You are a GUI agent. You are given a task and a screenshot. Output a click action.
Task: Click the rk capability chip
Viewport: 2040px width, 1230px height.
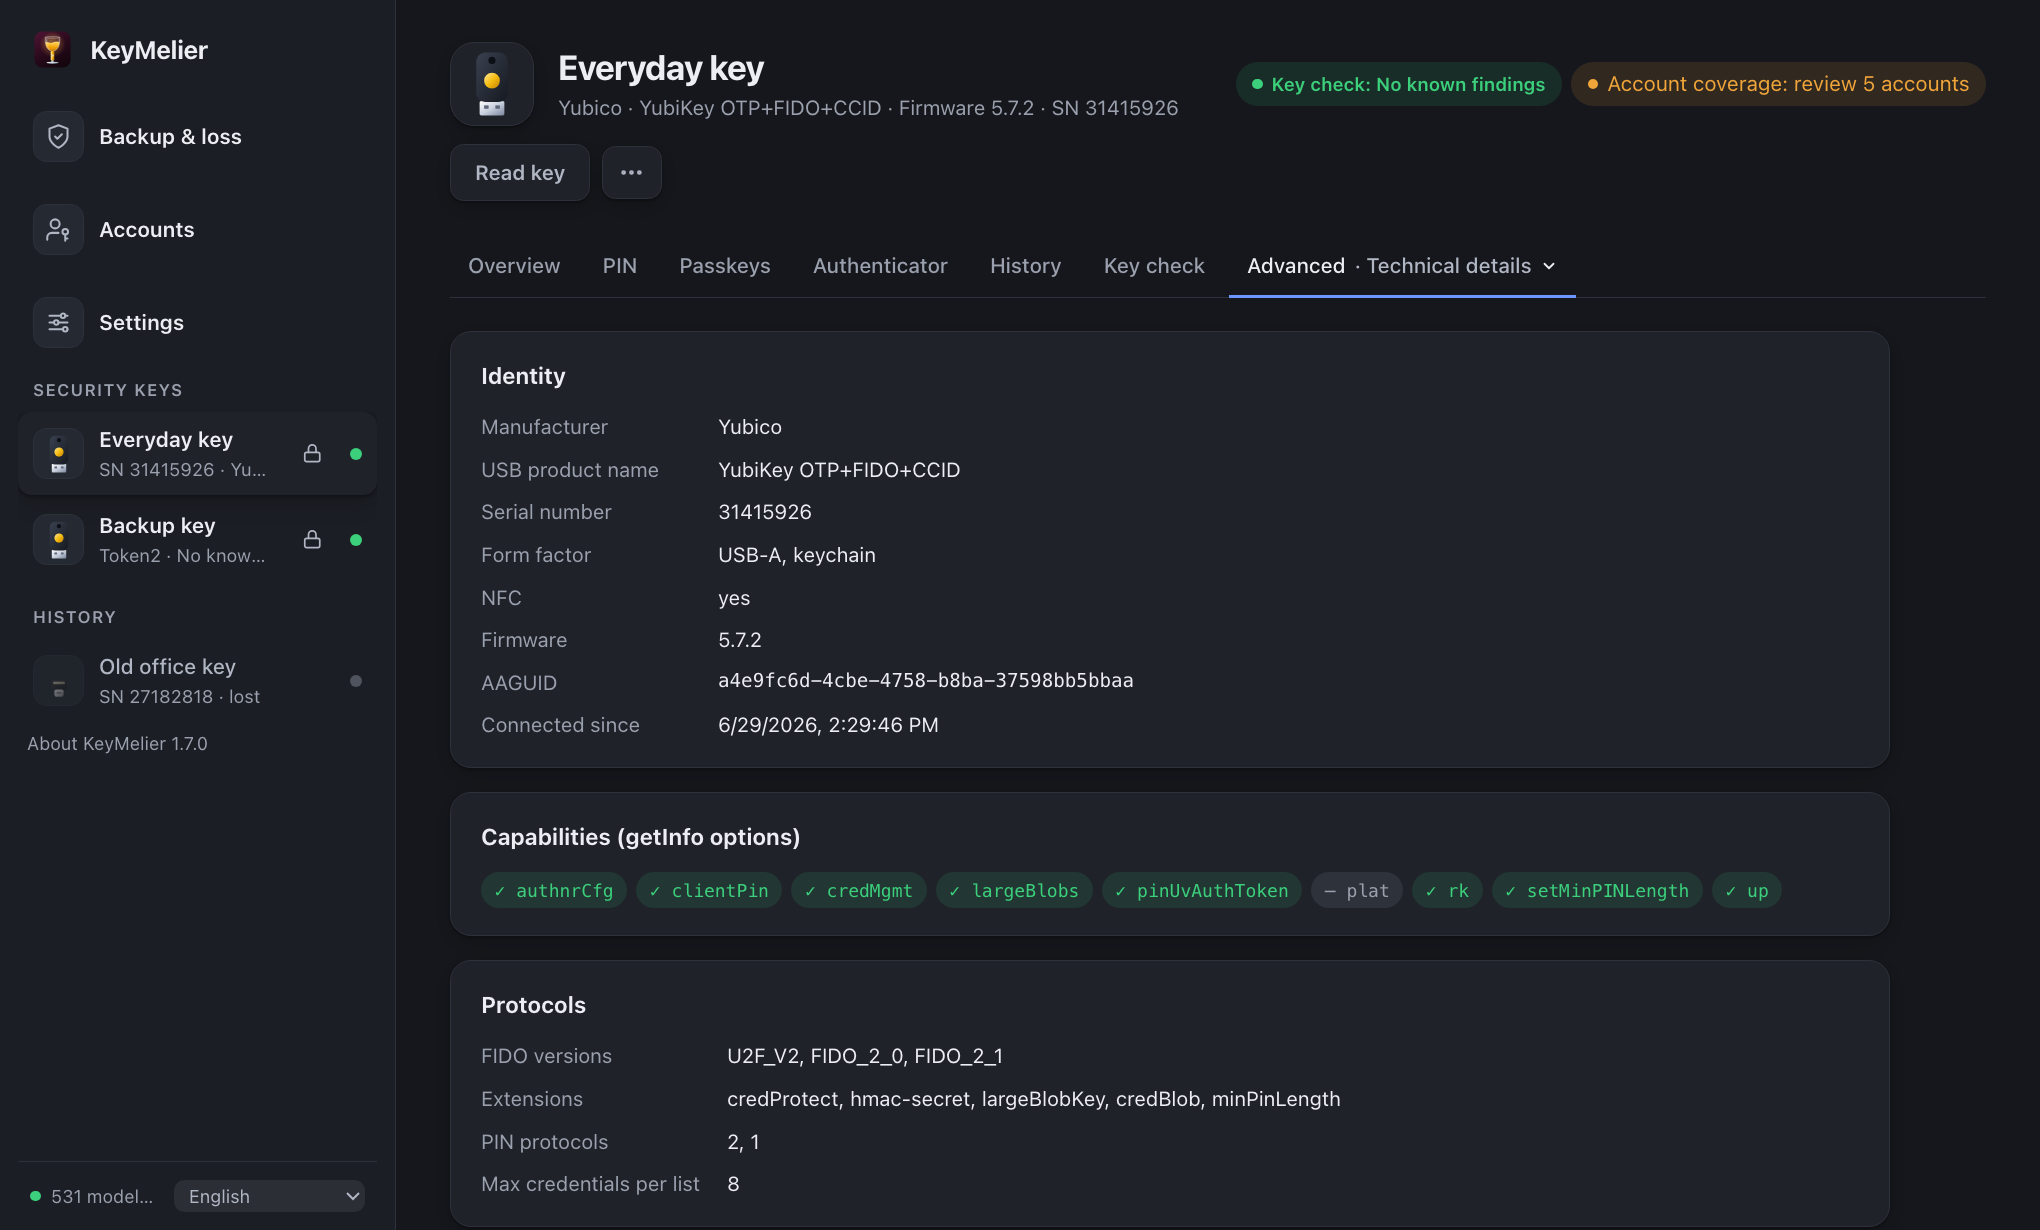coord(1447,891)
